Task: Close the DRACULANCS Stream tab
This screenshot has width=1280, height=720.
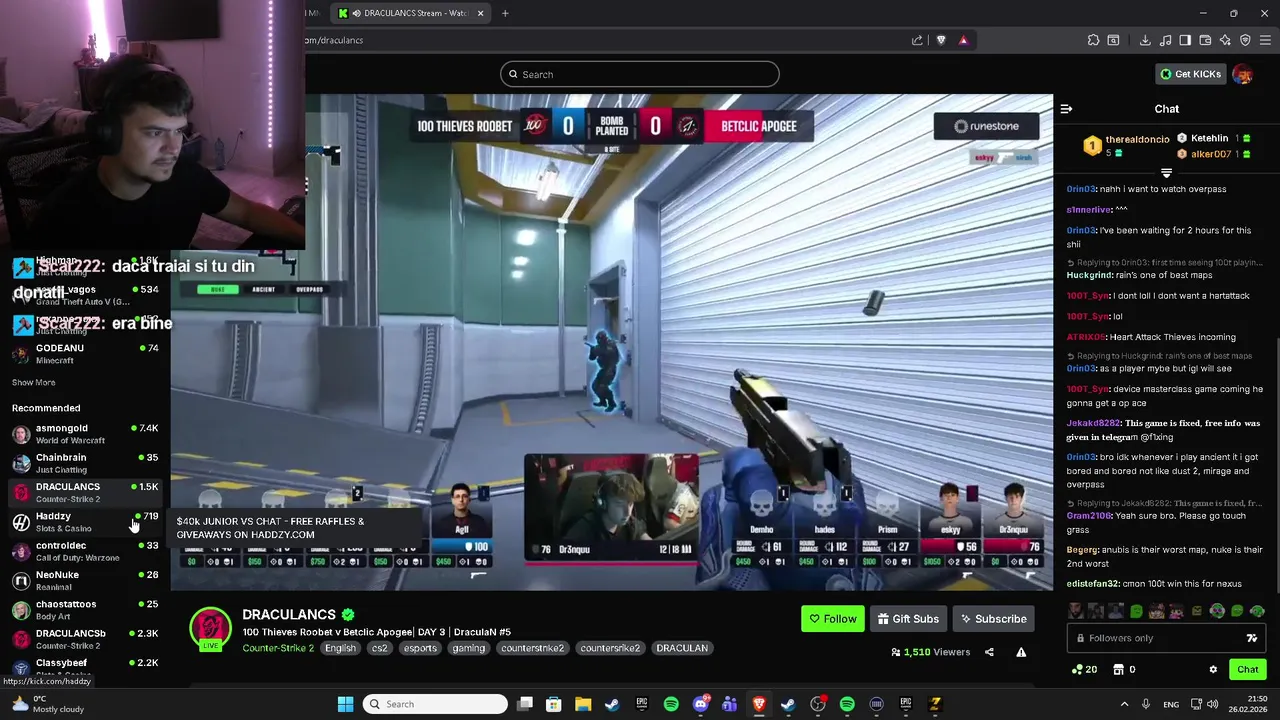Action: (480, 13)
